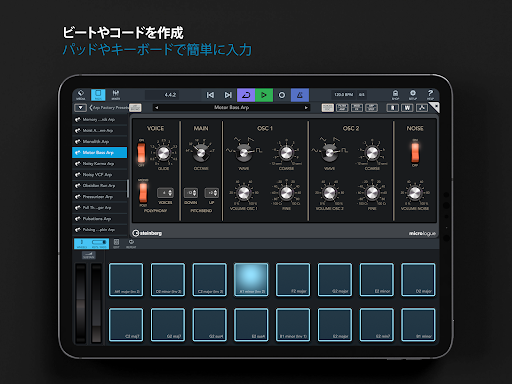Open the Help question mark icon
The width and height of the screenshot is (512, 384).
[430, 95]
